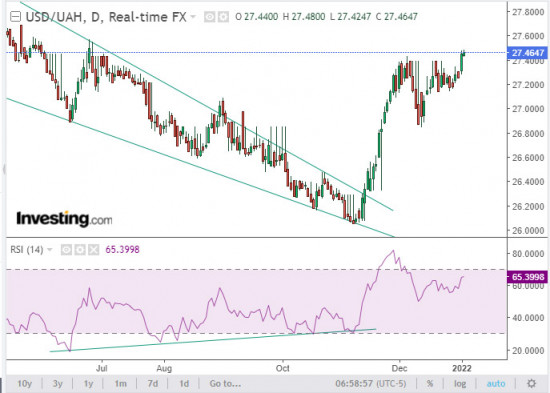Viewport: 550px width, 393px height.
Task: Select the 1d time range
Action: click(x=184, y=384)
